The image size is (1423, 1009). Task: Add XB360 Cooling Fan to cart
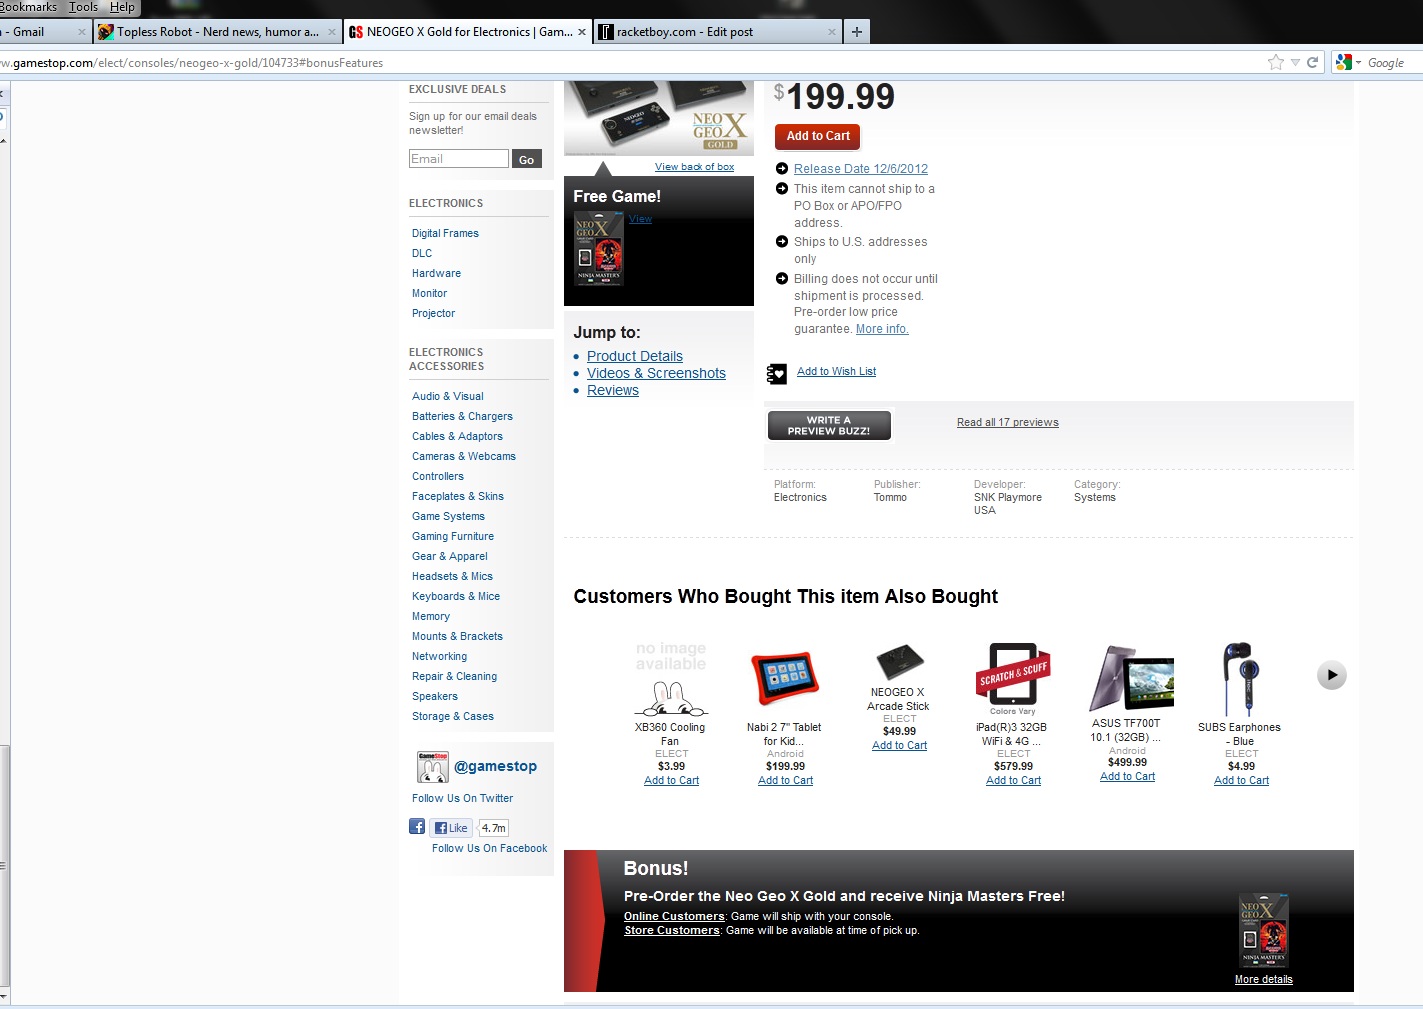[671, 781]
